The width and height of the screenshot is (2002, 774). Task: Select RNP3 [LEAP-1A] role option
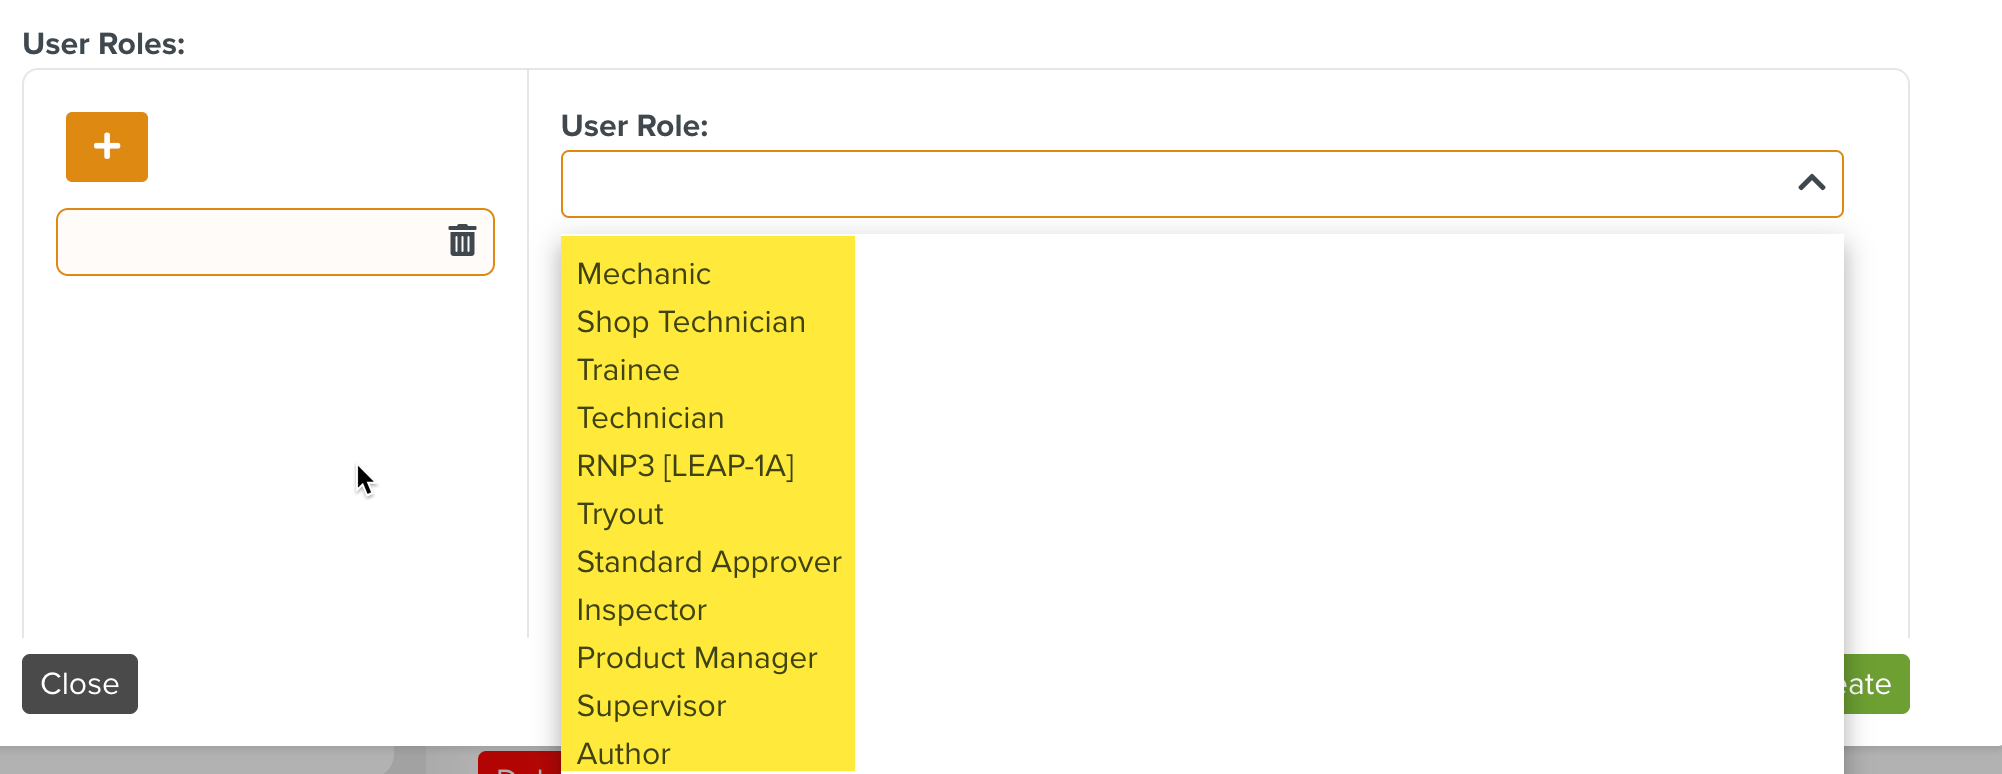point(686,465)
